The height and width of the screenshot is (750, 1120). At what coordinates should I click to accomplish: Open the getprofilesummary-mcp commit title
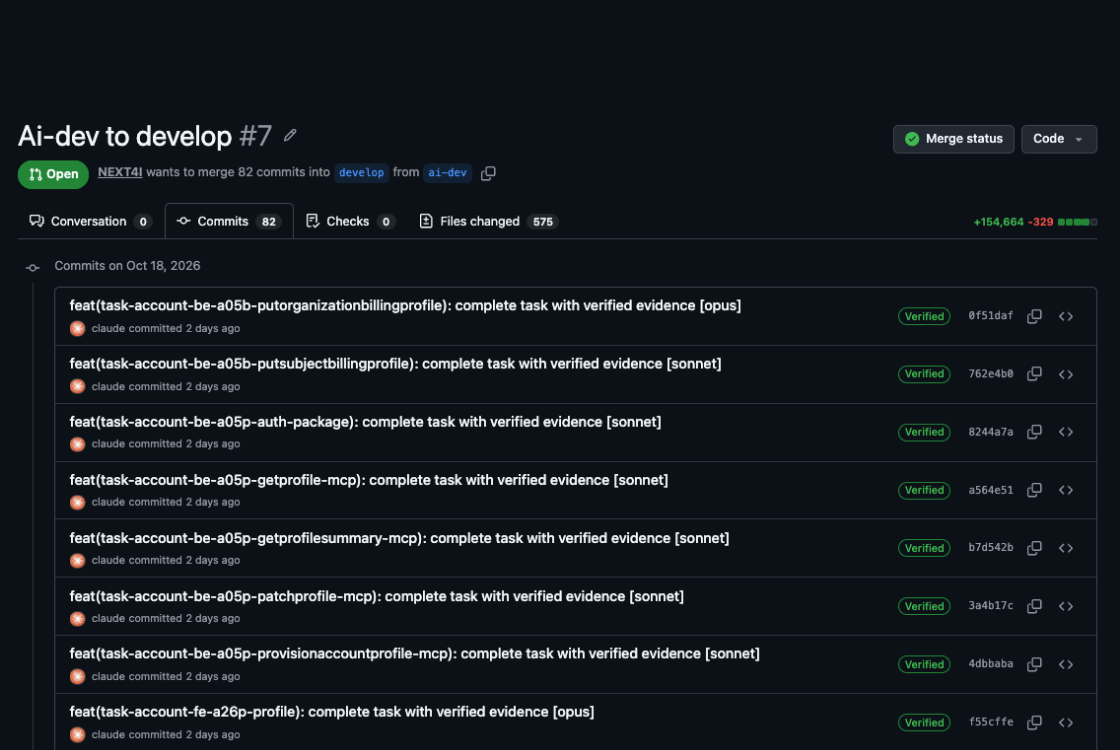[399, 538]
